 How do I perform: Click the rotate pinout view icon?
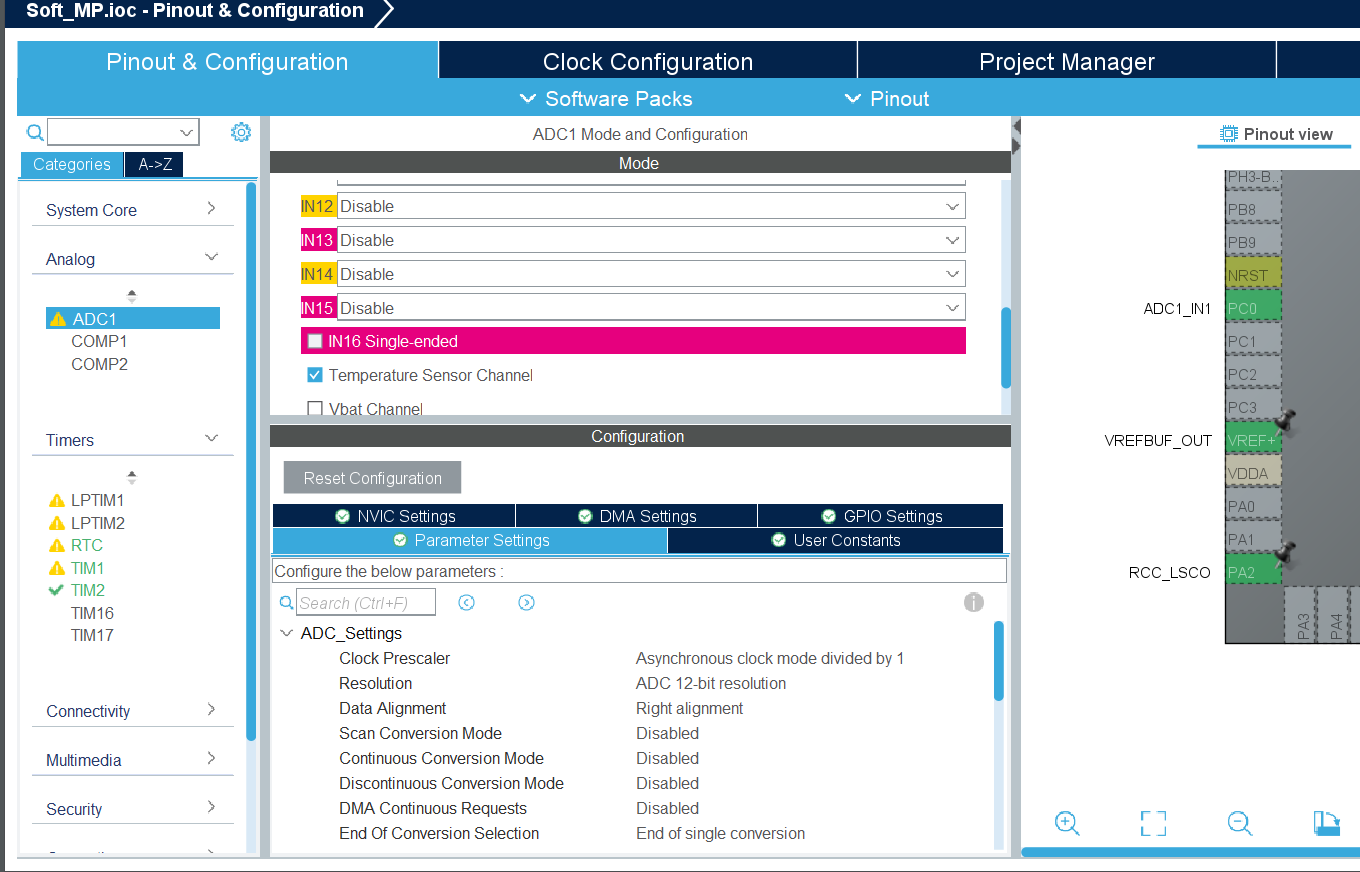[1326, 823]
